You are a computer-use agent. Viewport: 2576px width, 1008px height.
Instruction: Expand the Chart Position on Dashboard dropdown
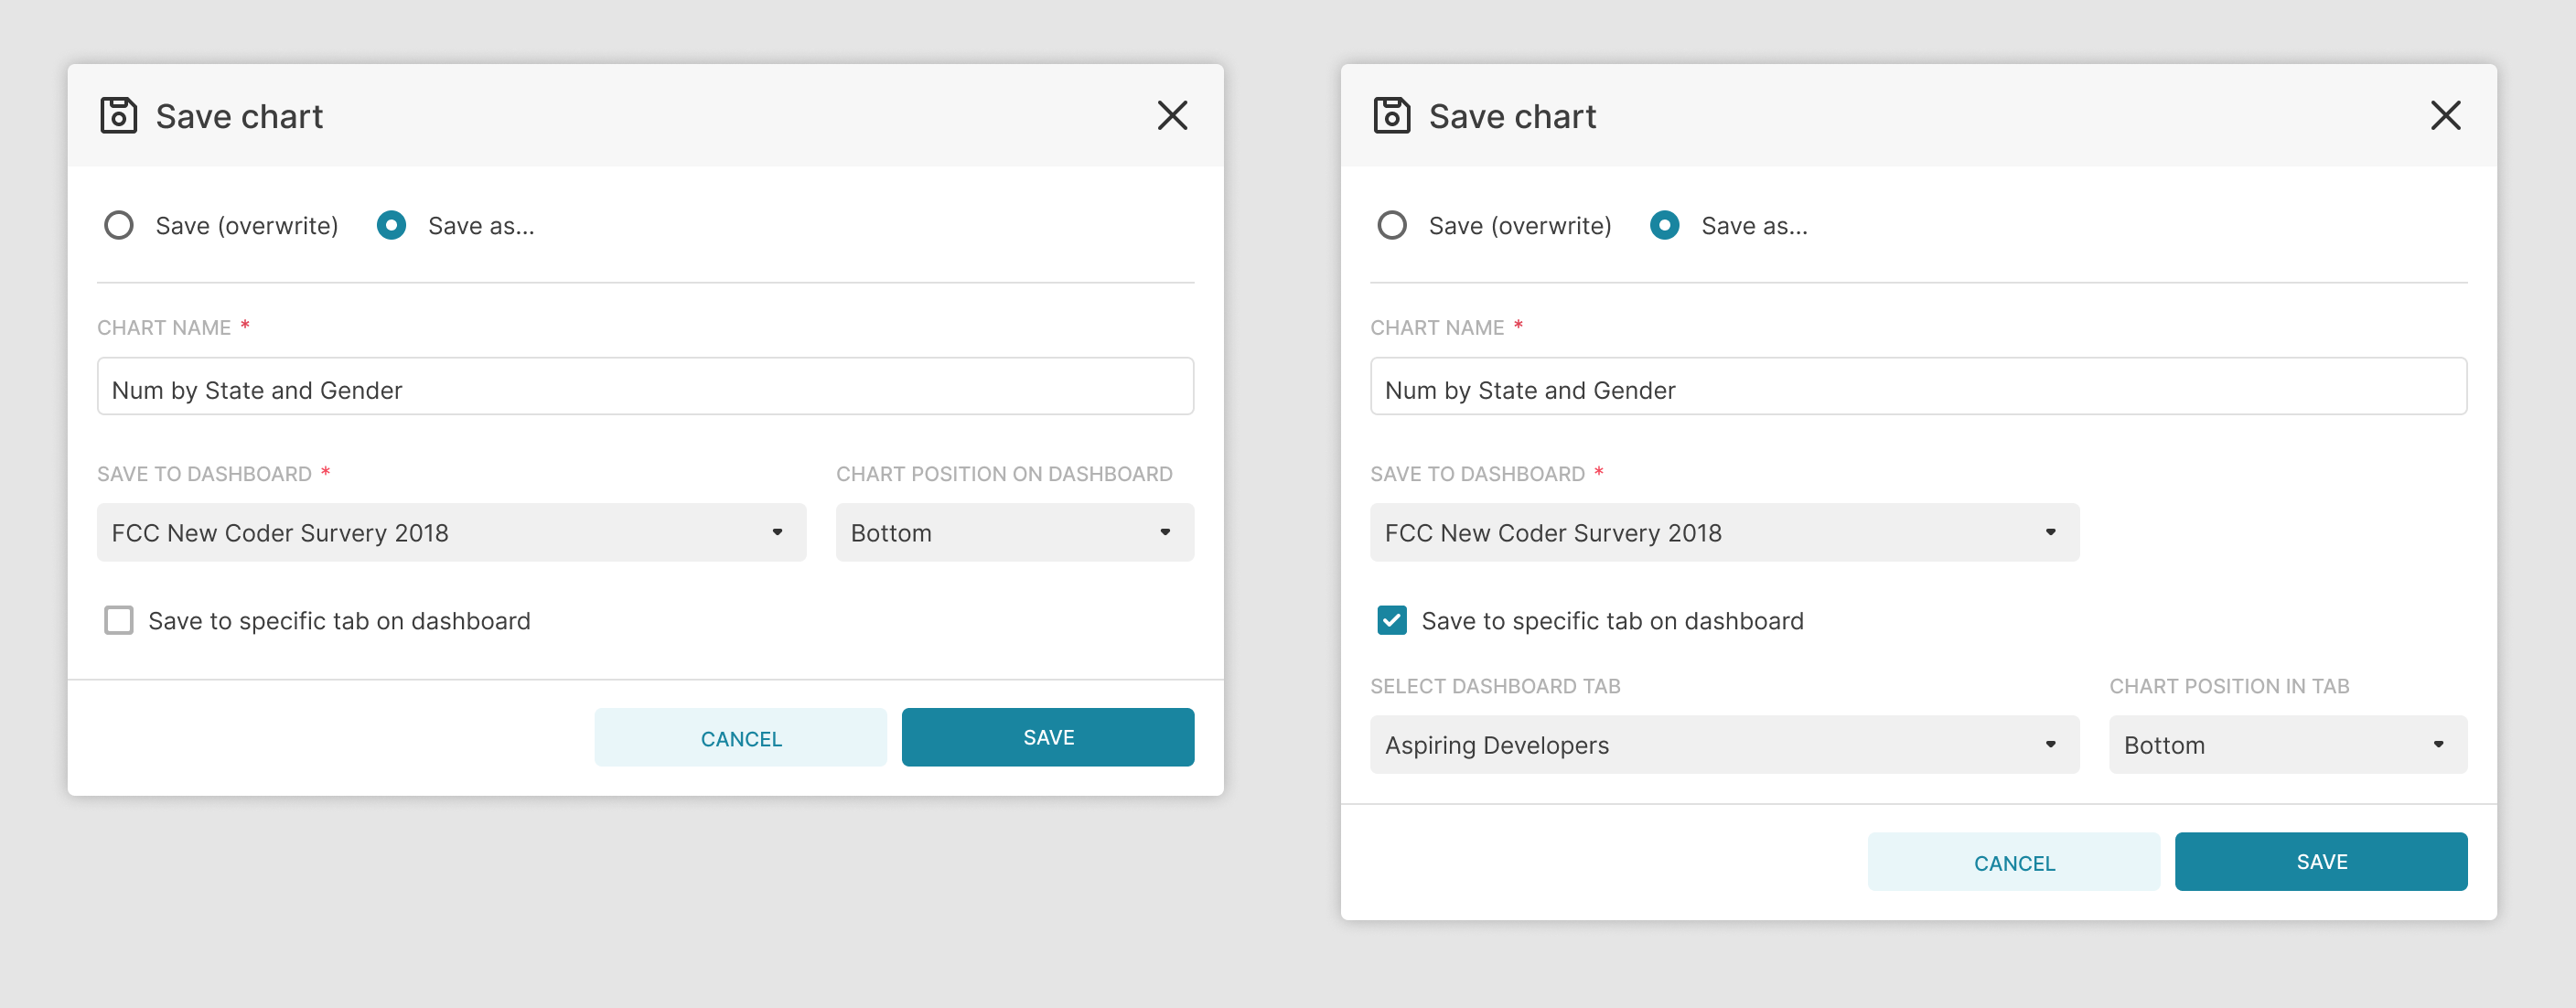tap(1014, 533)
